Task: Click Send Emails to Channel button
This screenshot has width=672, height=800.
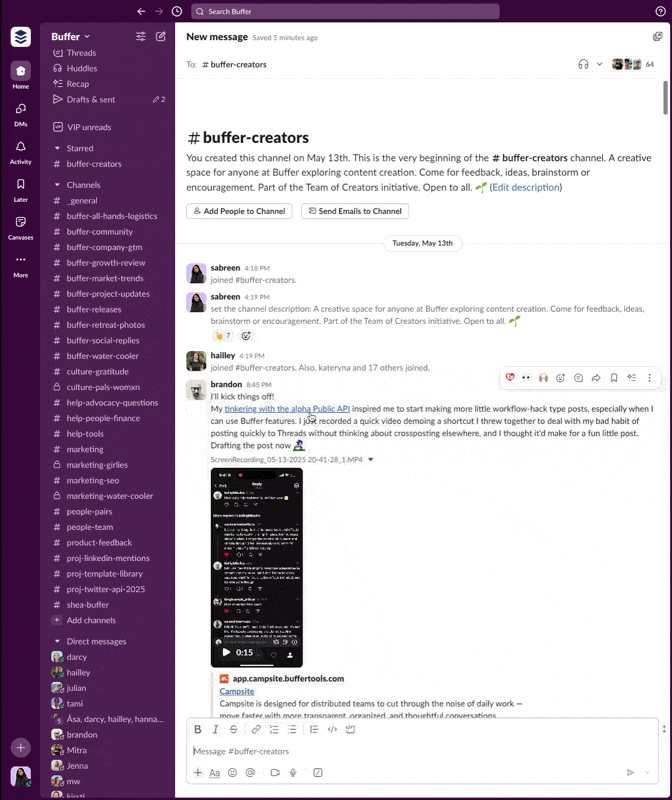Action: coord(355,211)
